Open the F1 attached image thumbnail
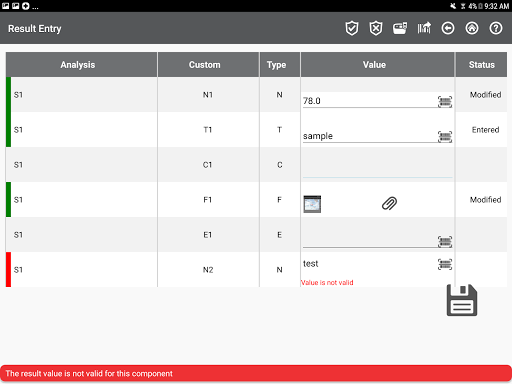The height and width of the screenshot is (384, 512). tap(312, 204)
